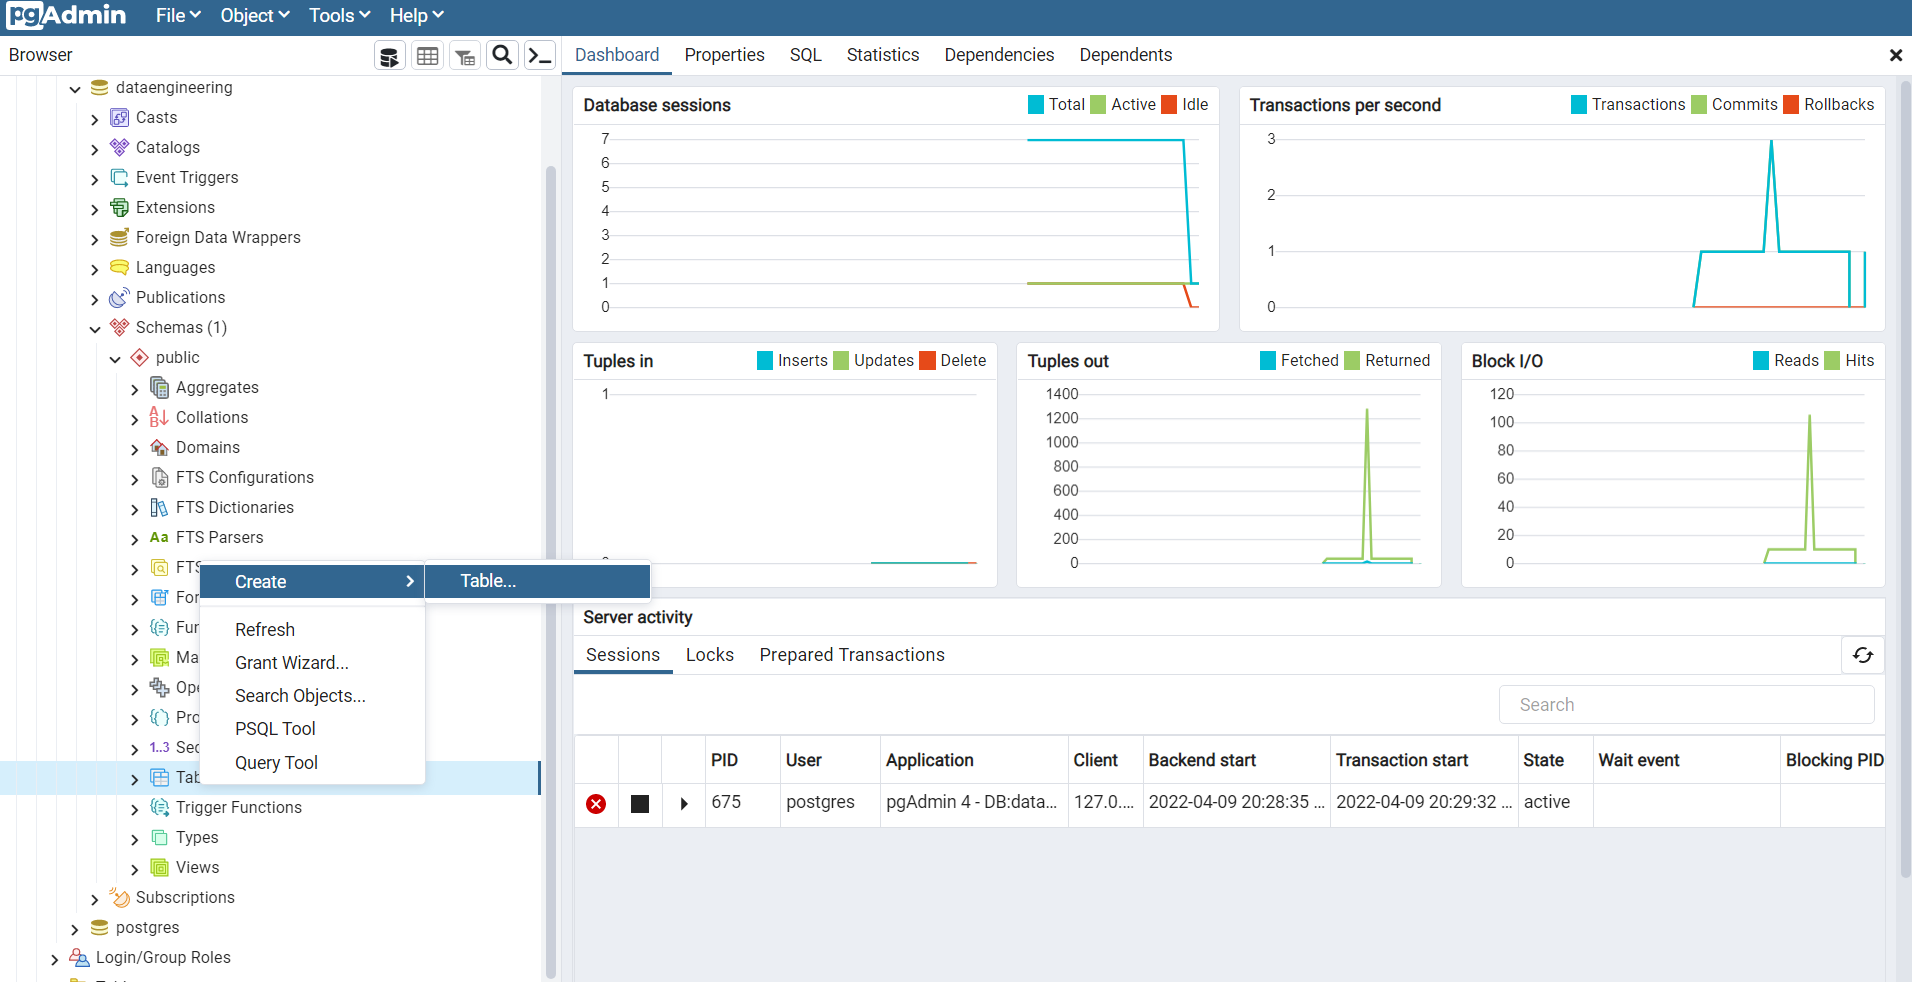
Task: Click the Login/Group Roles icon
Action: [x=79, y=958]
